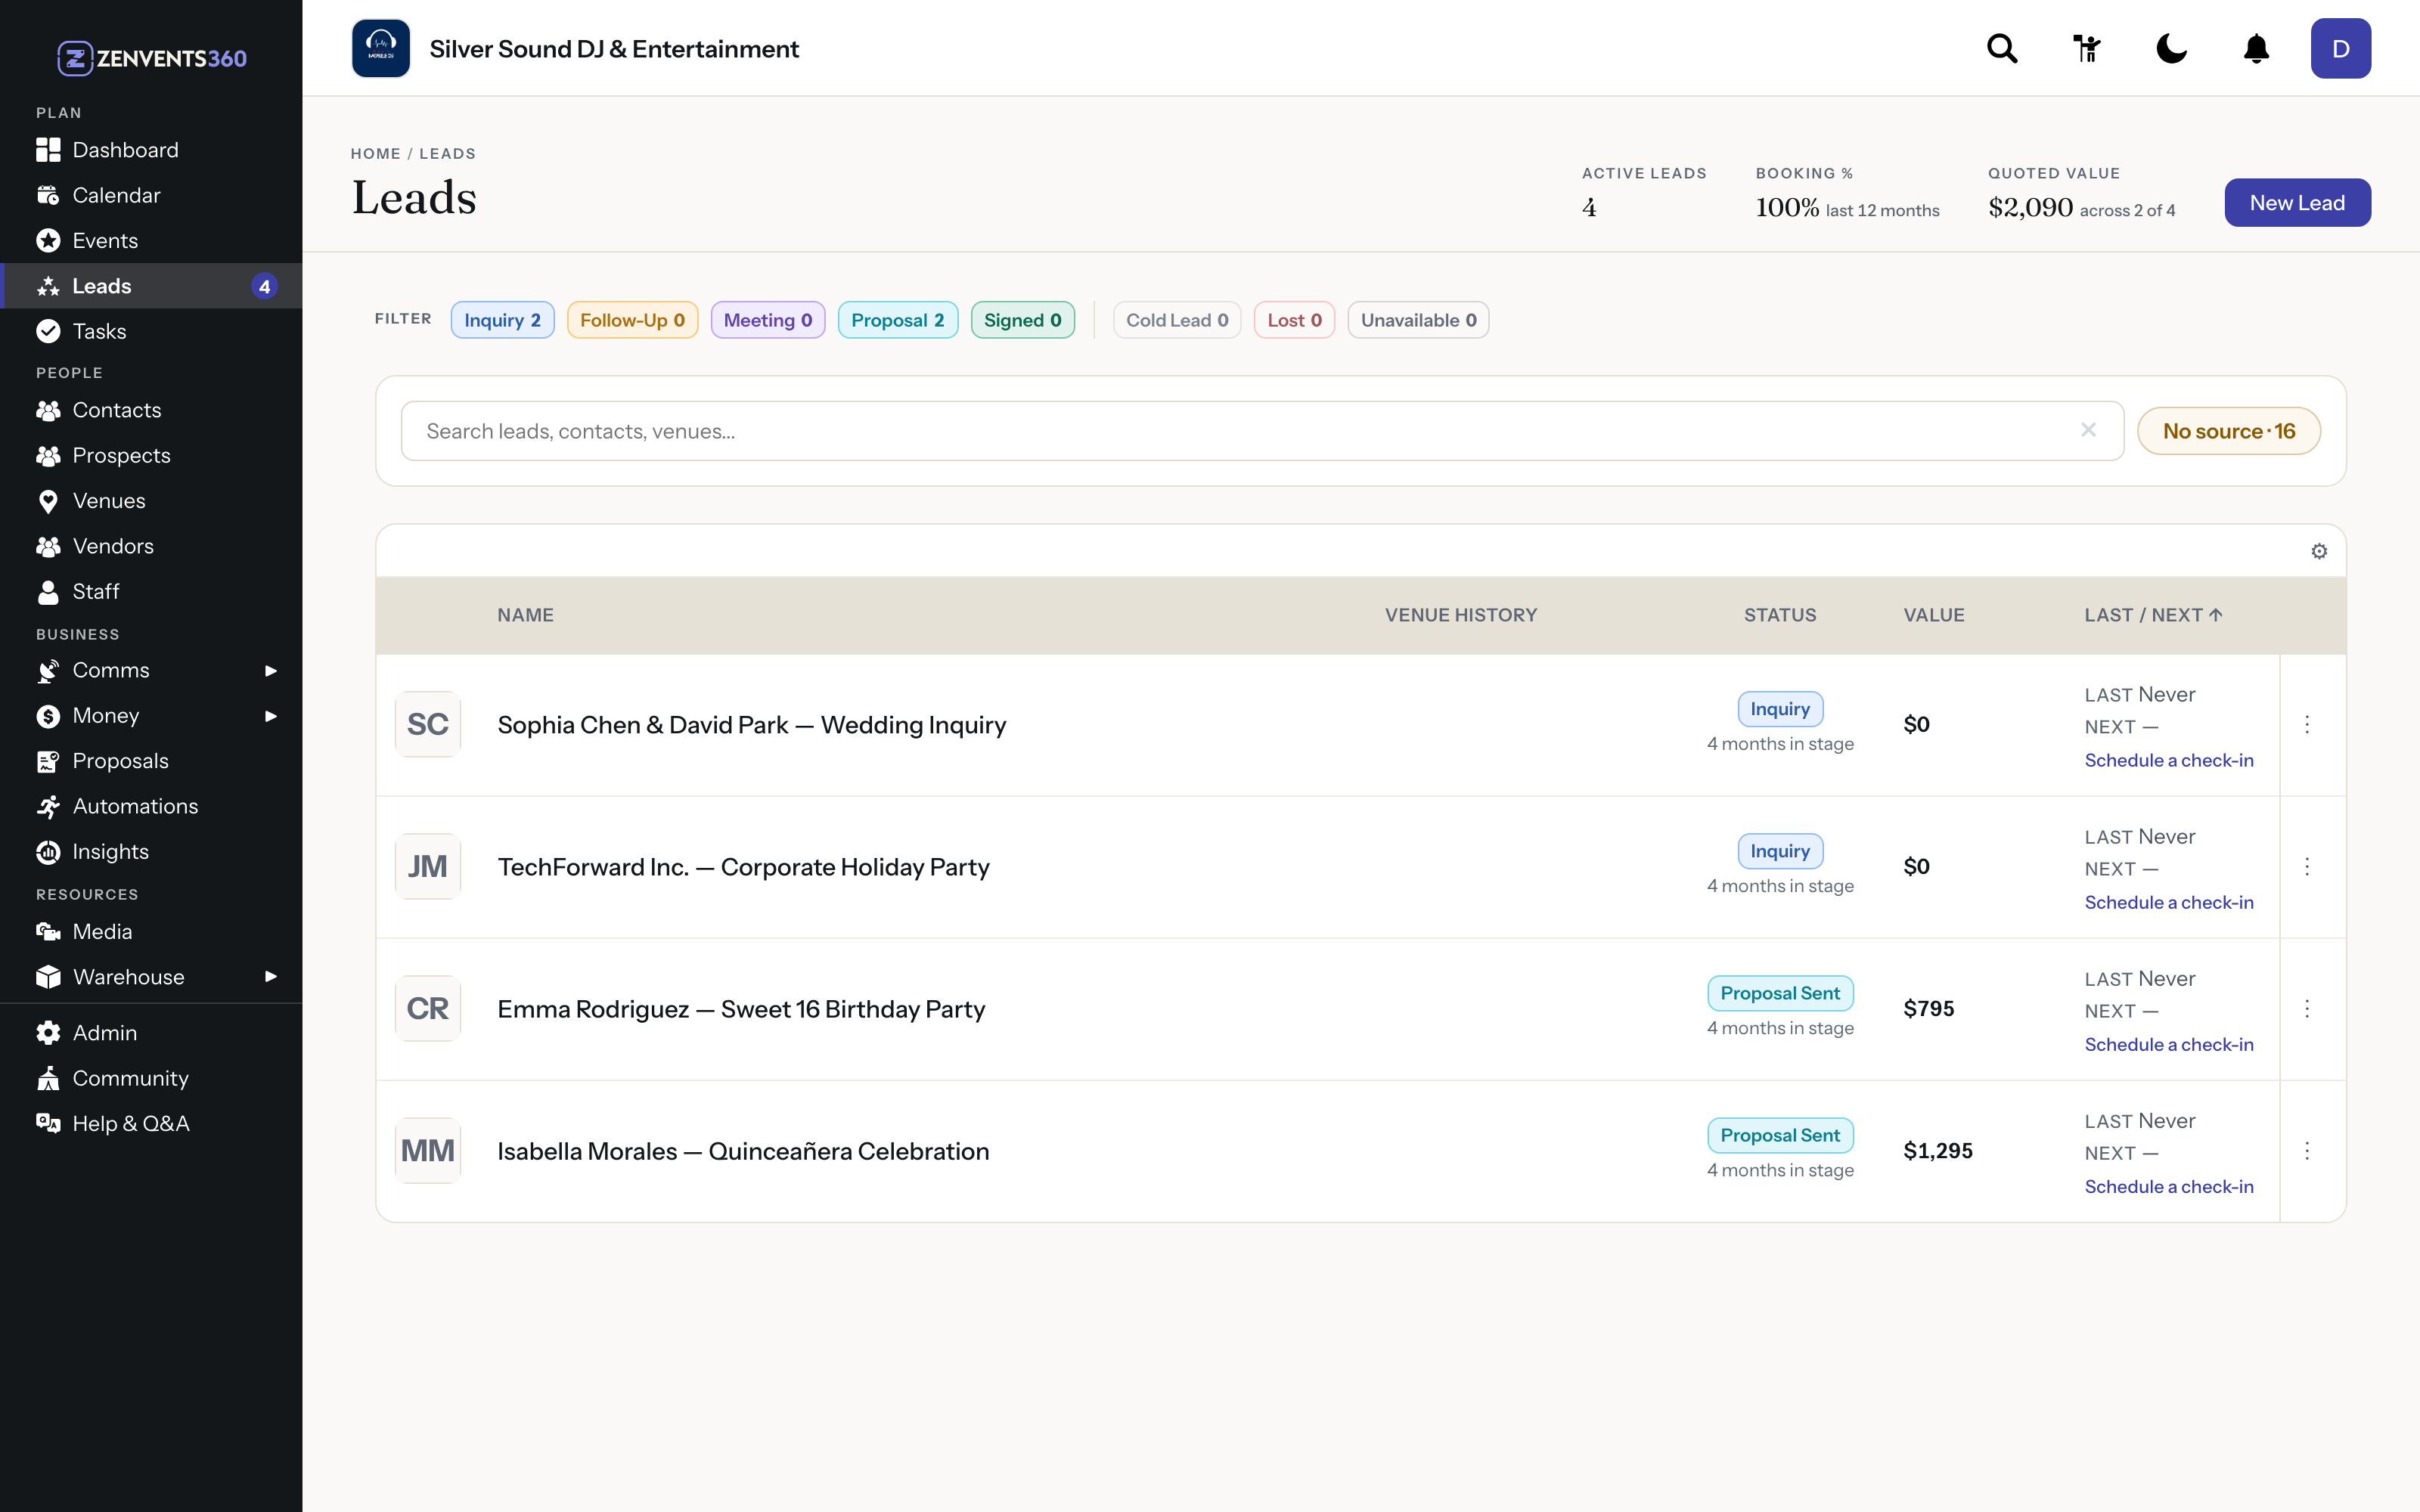Open Tasks in sidebar
The width and height of the screenshot is (2420, 1512).
click(151, 331)
